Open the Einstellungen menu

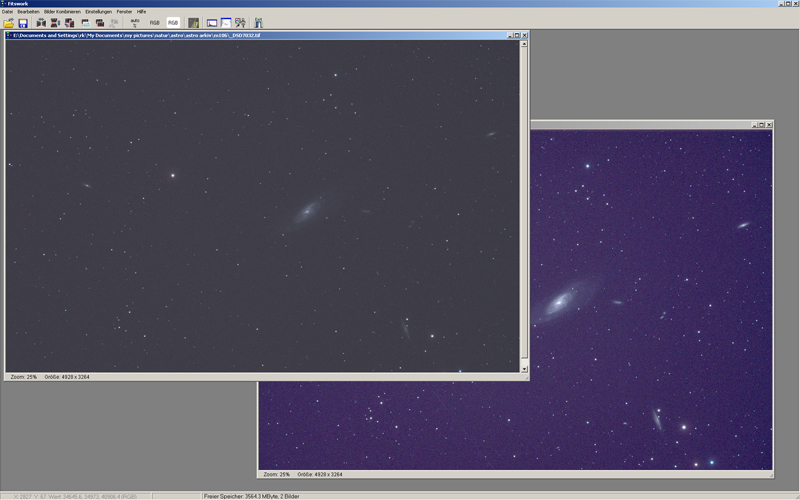tap(98, 11)
